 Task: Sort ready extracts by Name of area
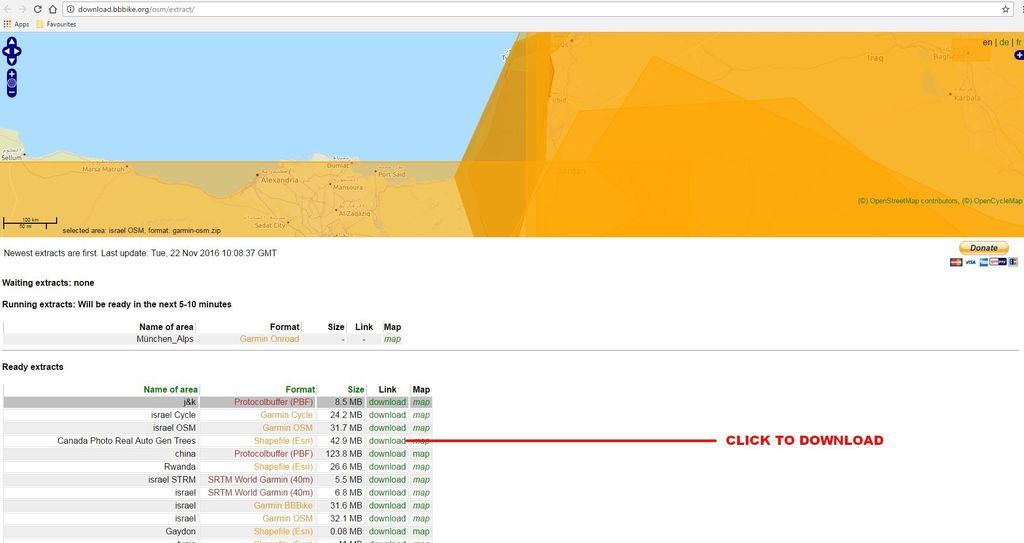coord(170,389)
